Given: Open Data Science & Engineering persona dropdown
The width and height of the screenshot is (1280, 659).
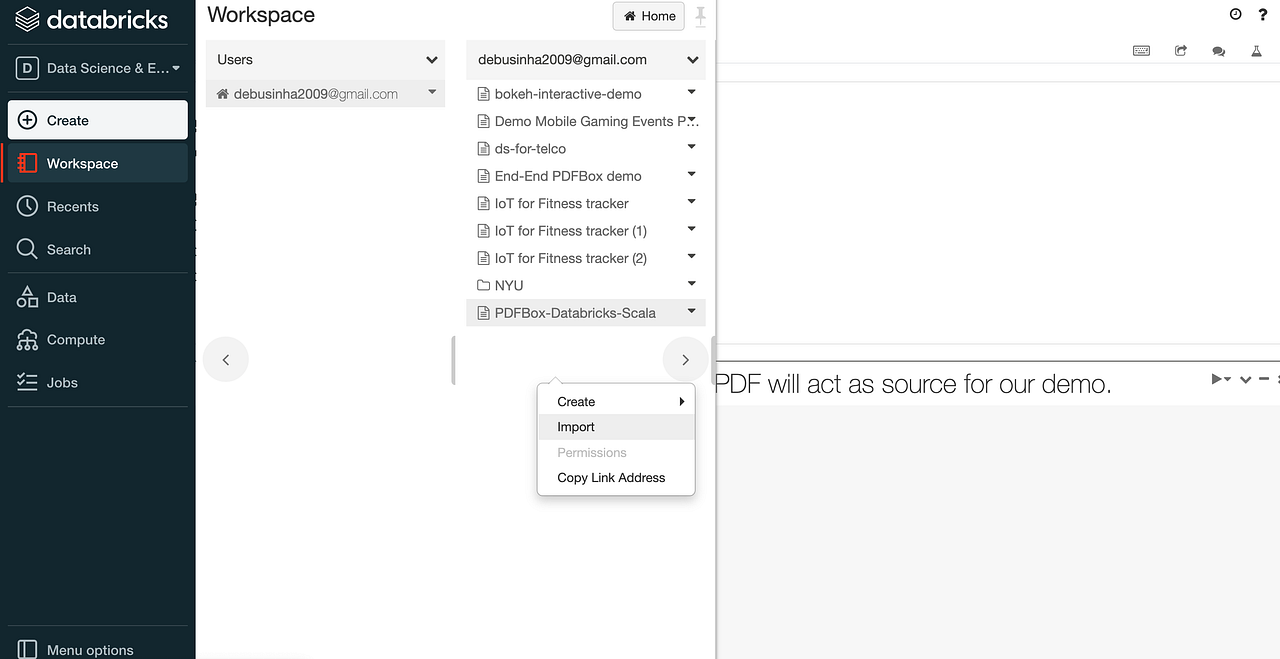Looking at the screenshot, I should 98,68.
